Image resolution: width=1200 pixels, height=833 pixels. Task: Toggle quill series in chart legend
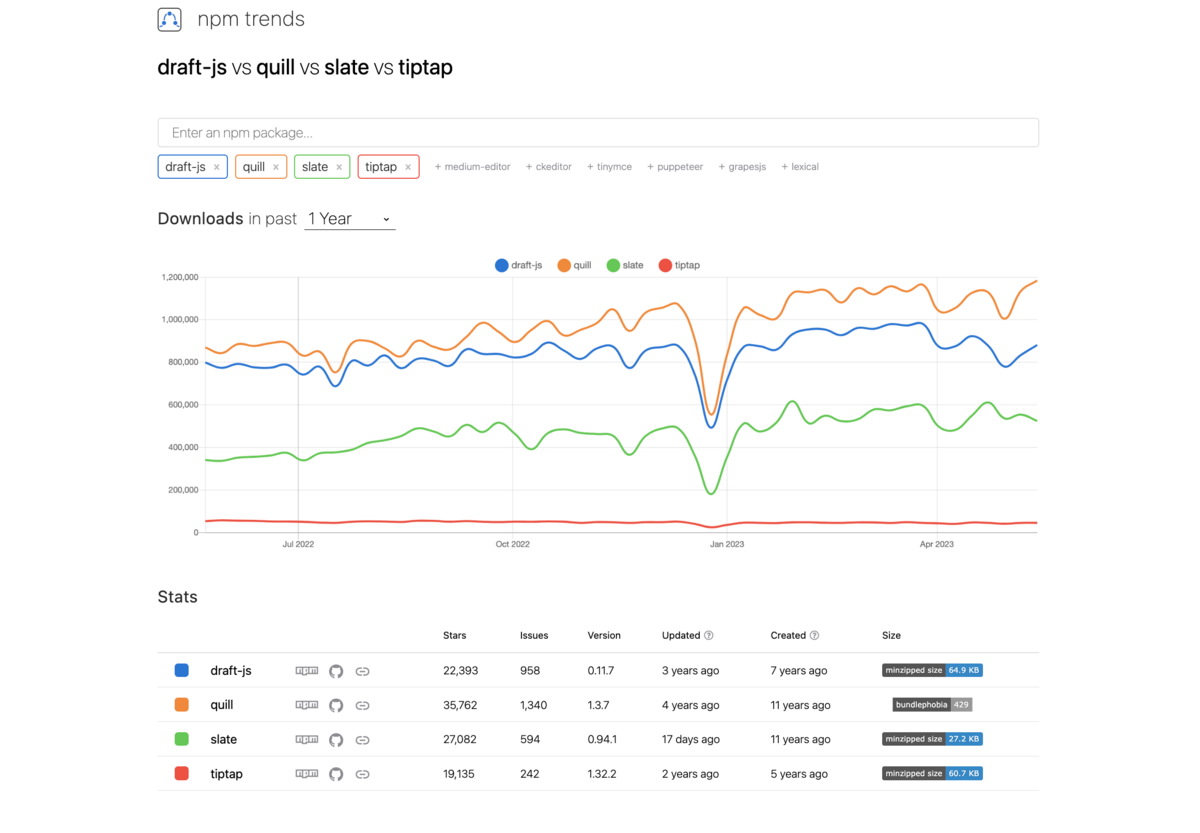[574, 265]
